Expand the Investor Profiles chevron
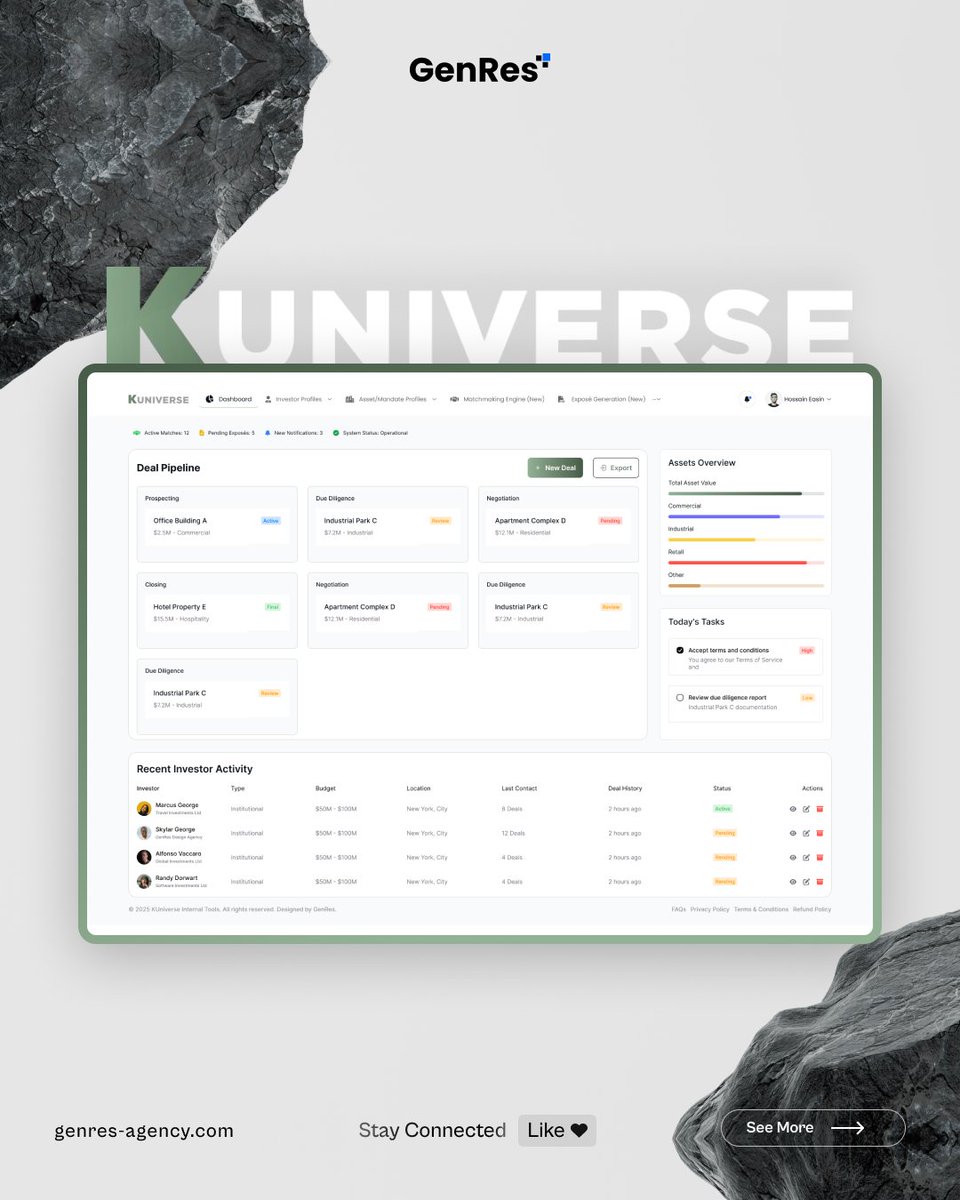Viewport: 960px width, 1200px height. [330, 399]
